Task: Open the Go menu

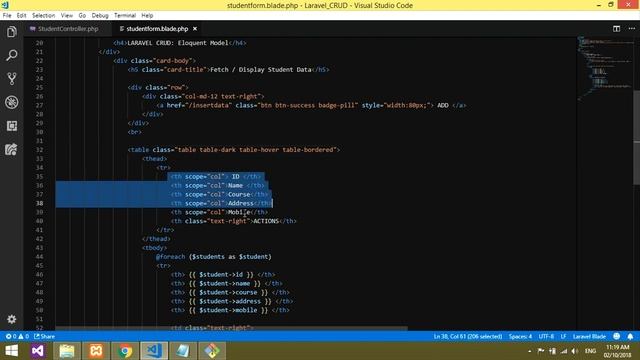Action: pos(82,16)
